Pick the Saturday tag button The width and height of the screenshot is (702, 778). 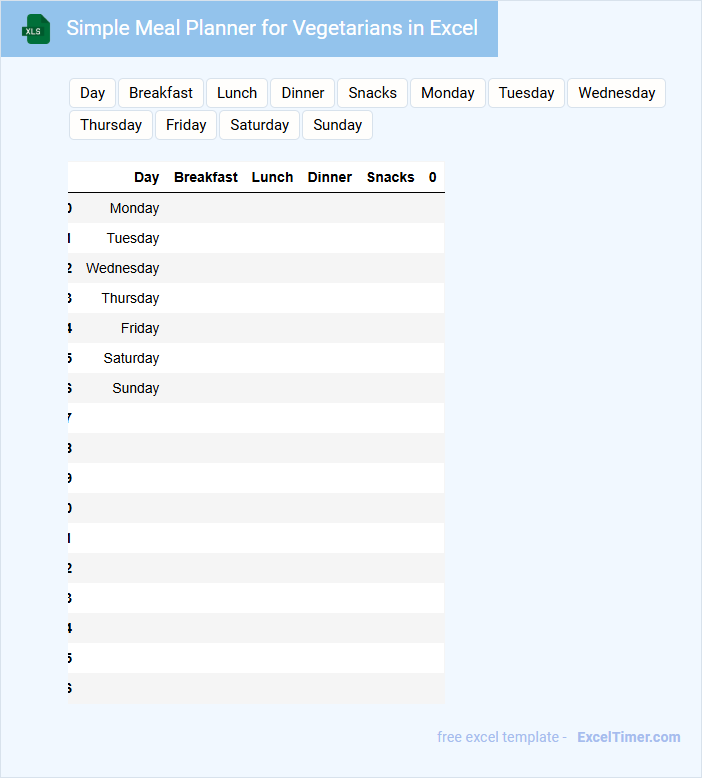(x=259, y=125)
